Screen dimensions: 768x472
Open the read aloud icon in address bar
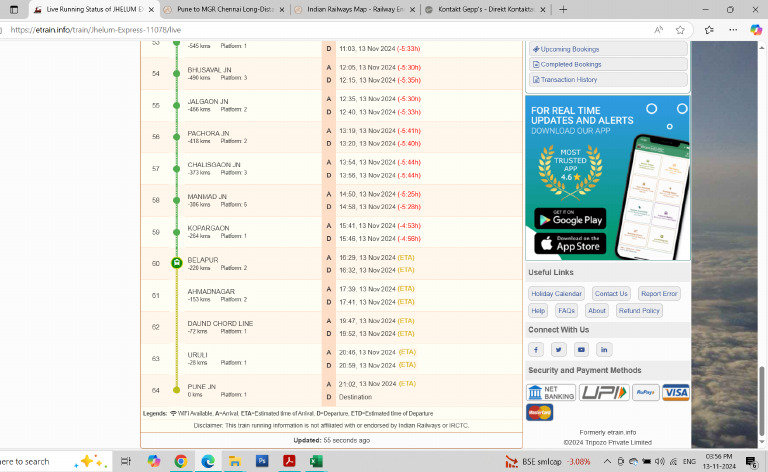pyautogui.click(x=659, y=30)
